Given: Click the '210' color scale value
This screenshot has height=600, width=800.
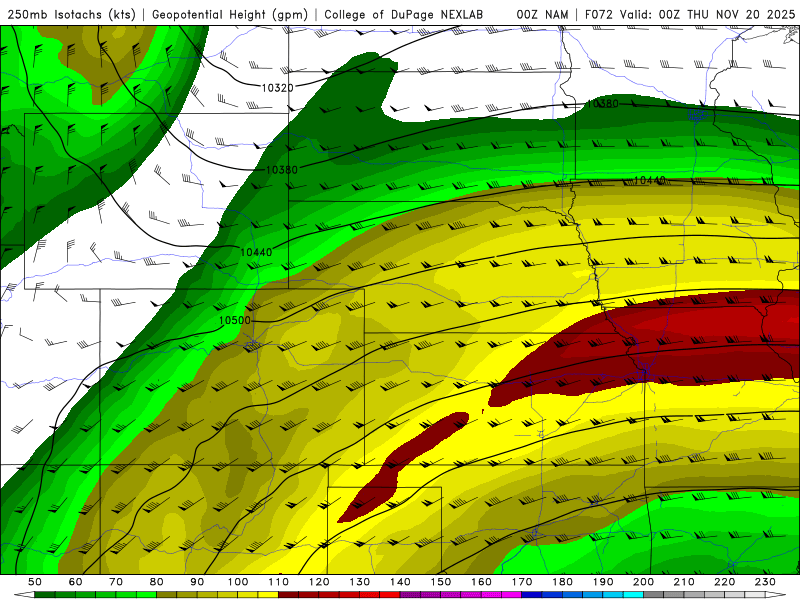Looking at the screenshot, I should (x=684, y=582).
